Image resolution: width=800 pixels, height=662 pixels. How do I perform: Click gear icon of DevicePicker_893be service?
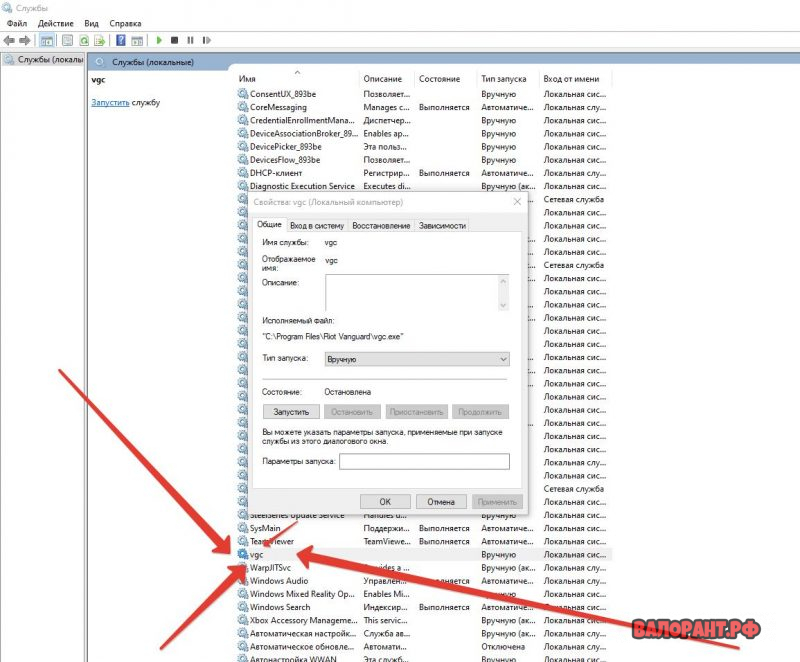coord(243,147)
